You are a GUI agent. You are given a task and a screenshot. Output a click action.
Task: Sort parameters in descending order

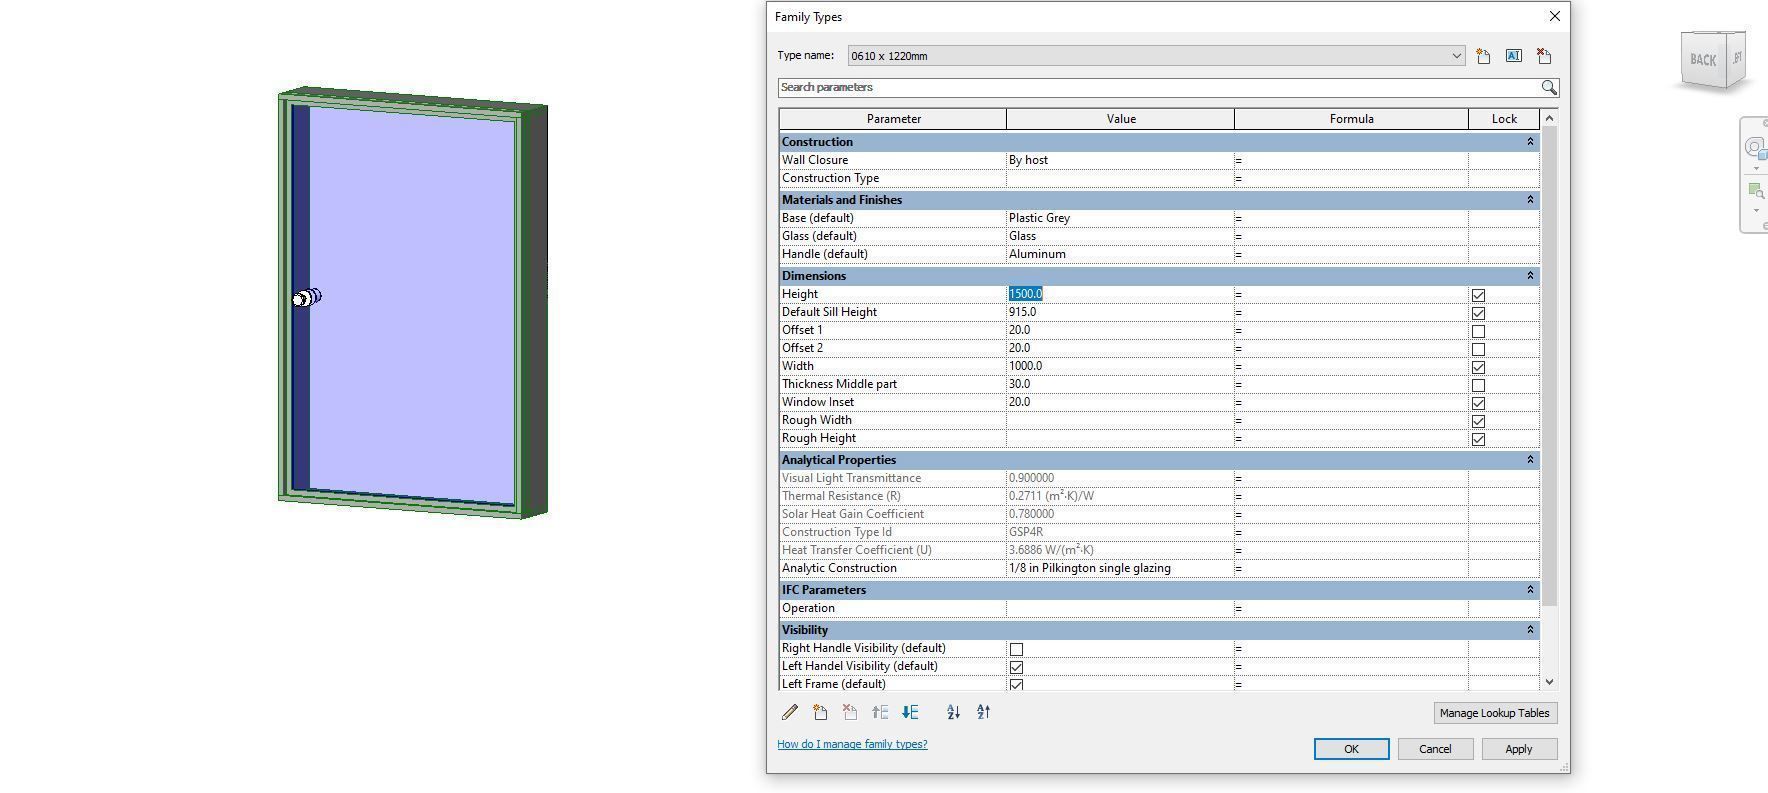(x=983, y=712)
